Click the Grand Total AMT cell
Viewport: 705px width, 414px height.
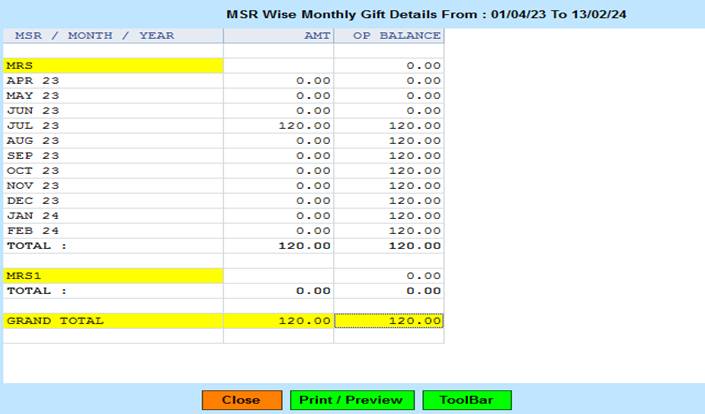(278, 321)
